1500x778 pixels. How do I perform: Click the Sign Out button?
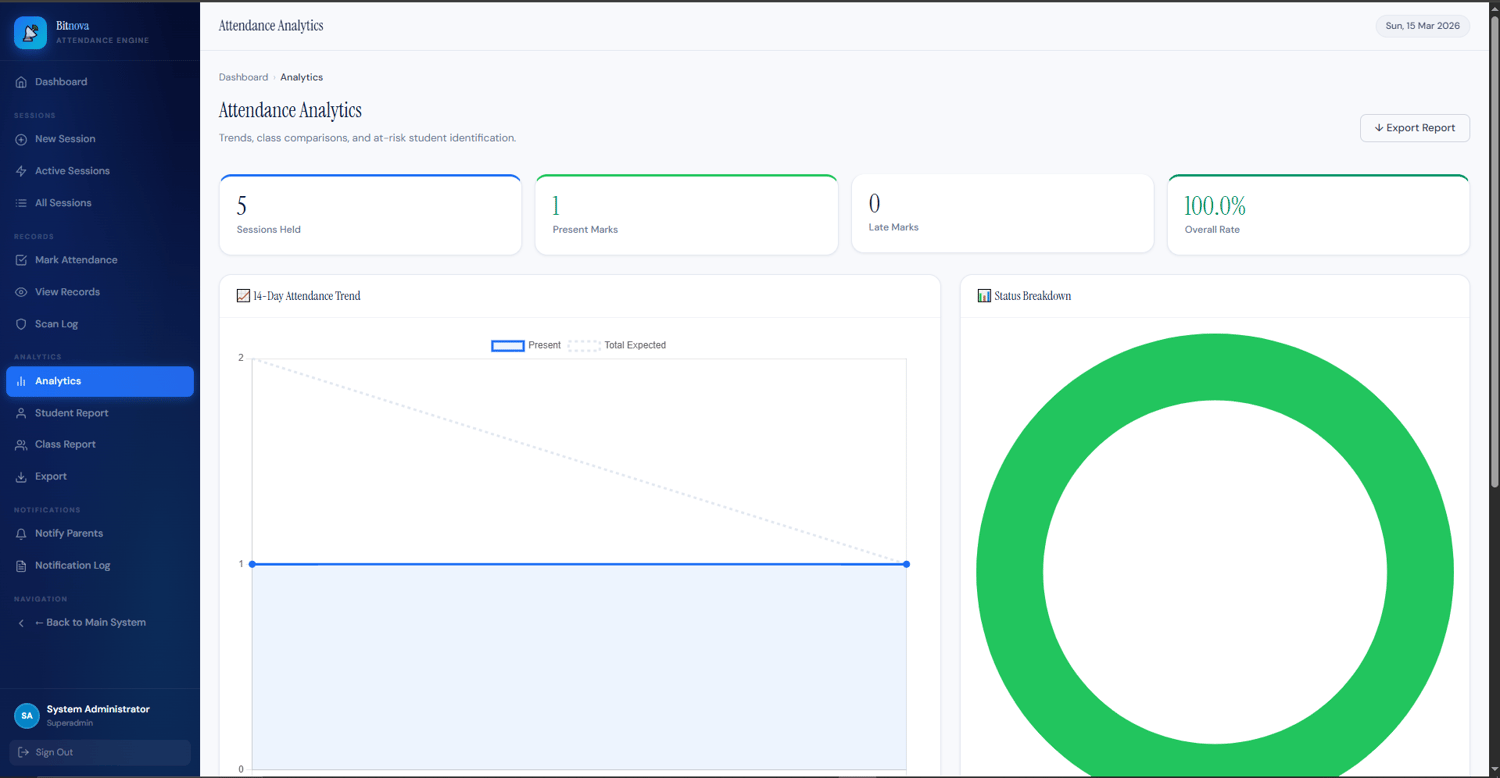click(100, 752)
